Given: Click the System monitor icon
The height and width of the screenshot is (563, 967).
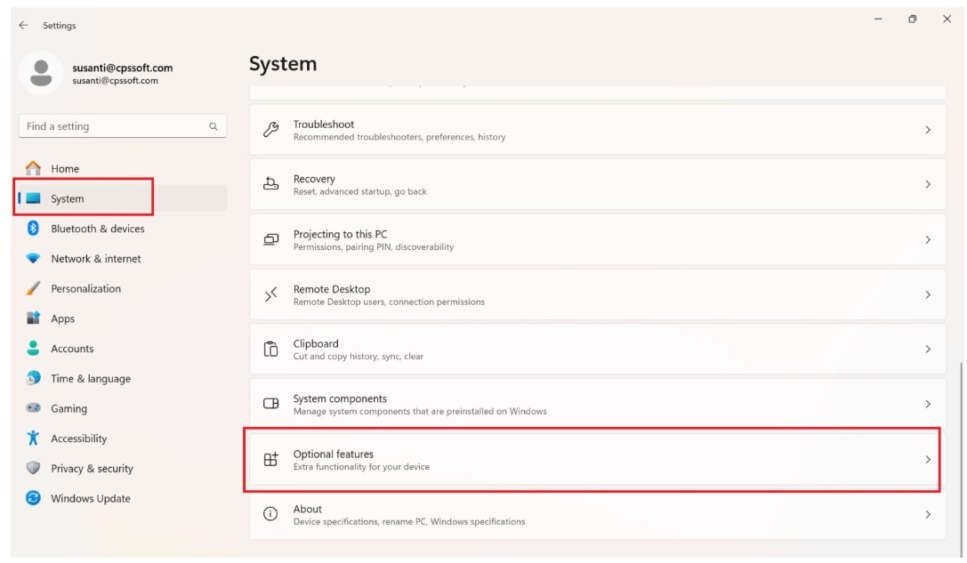Looking at the screenshot, I should tap(33, 199).
